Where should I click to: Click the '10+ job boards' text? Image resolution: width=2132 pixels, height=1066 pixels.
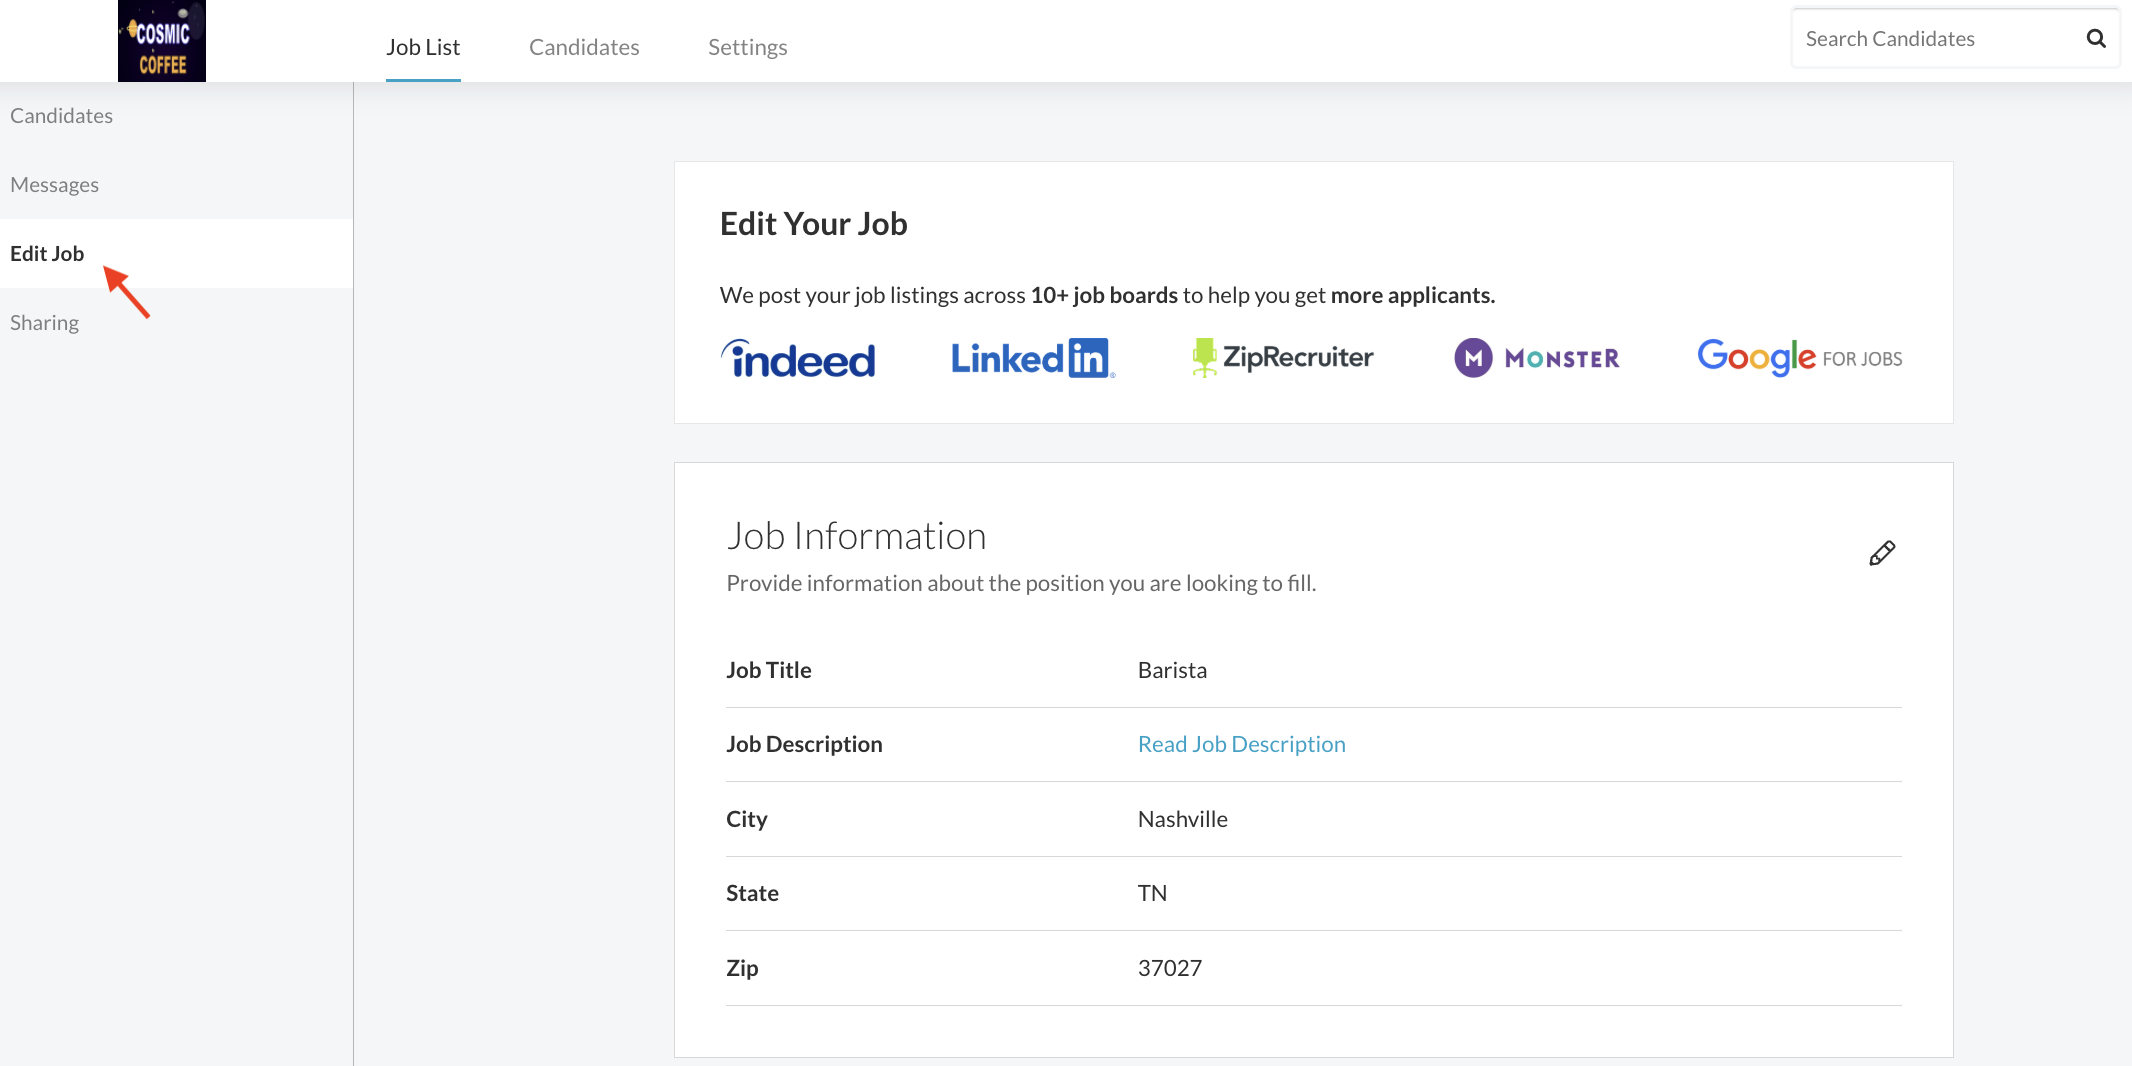(x=1104, y=295)
